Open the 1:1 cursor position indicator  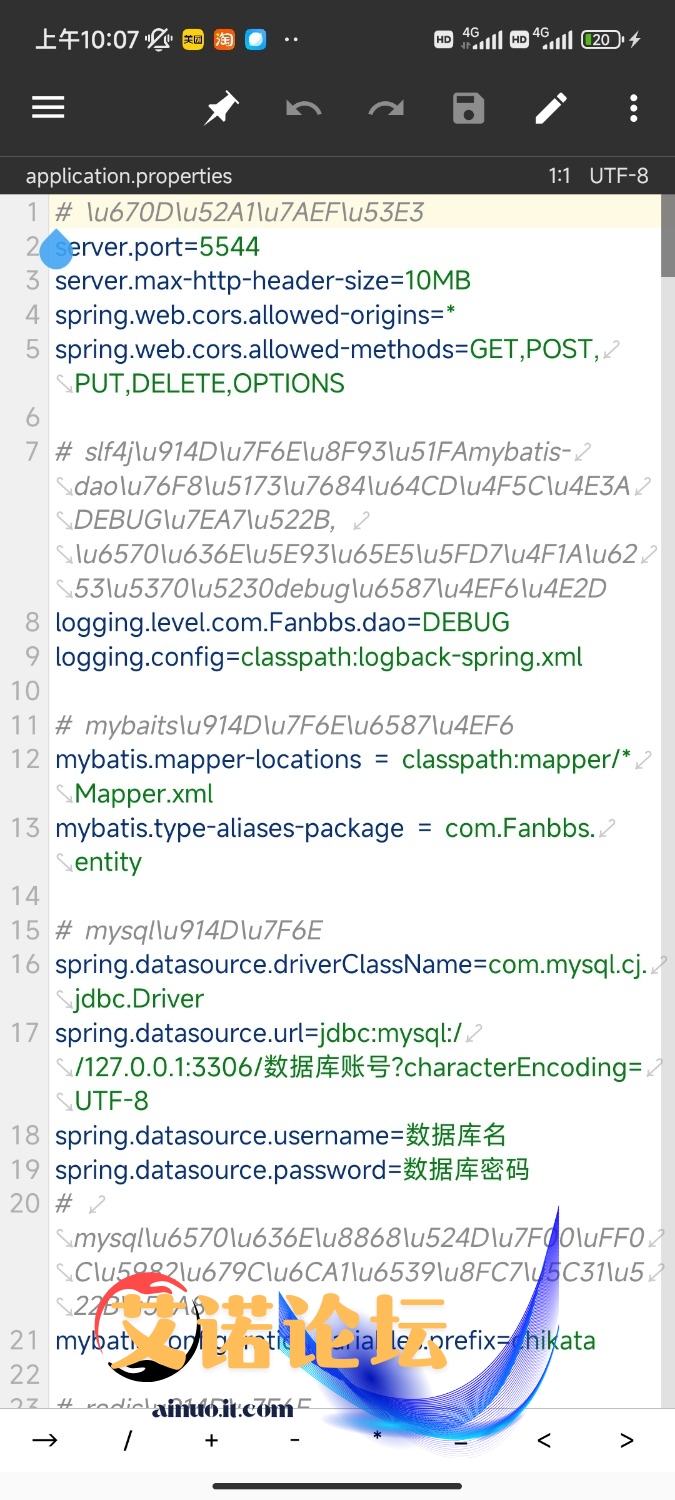(x=559, y=176)
